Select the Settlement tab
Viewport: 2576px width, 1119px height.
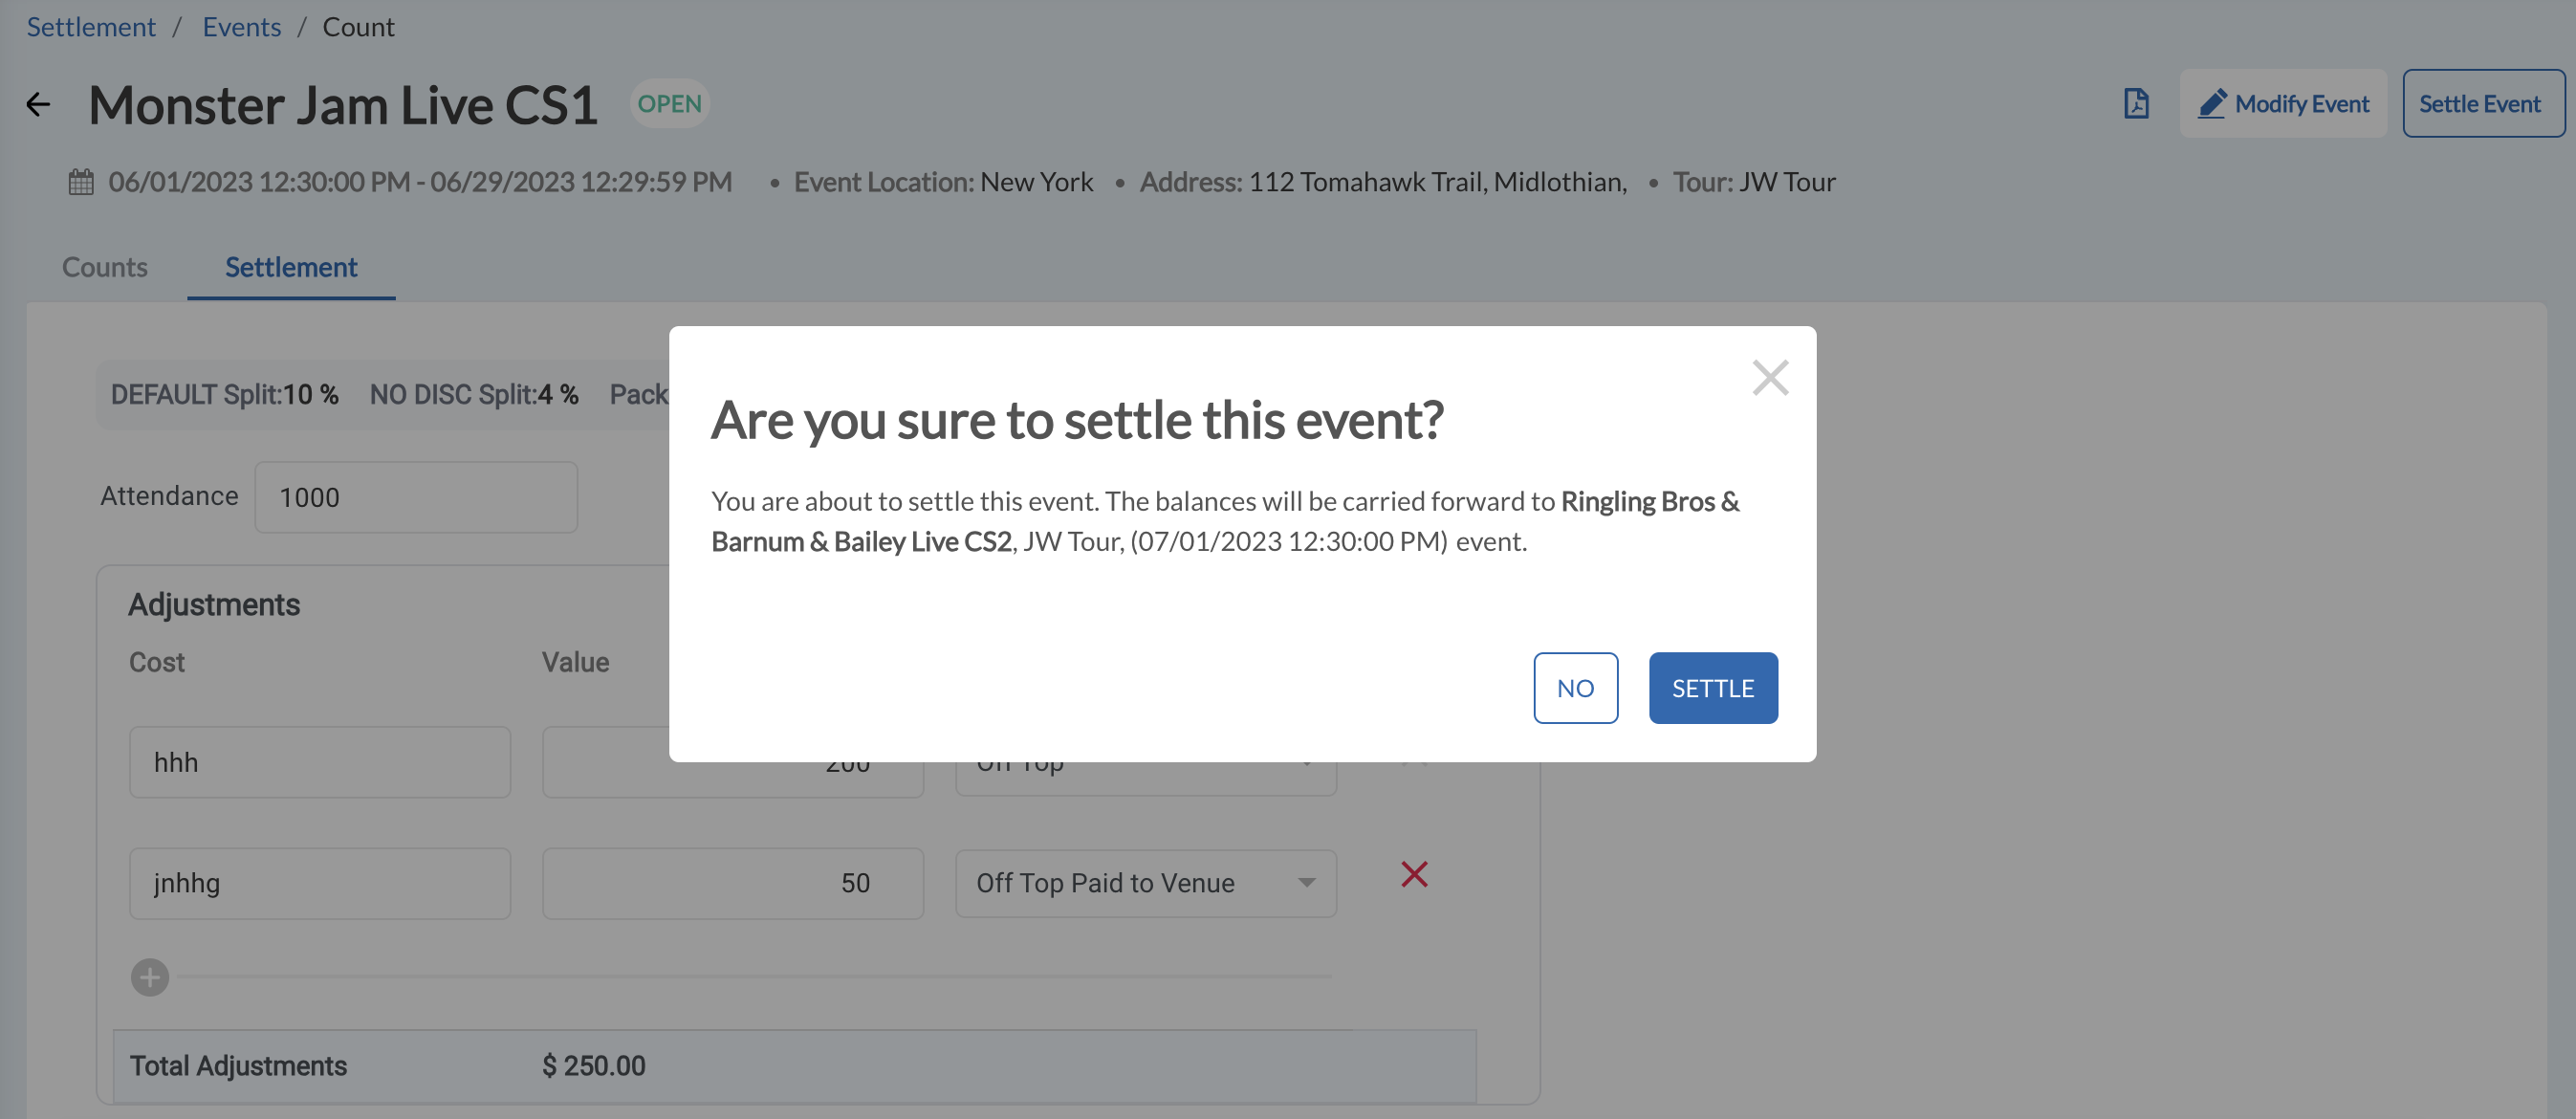click(x=291, y=267)
